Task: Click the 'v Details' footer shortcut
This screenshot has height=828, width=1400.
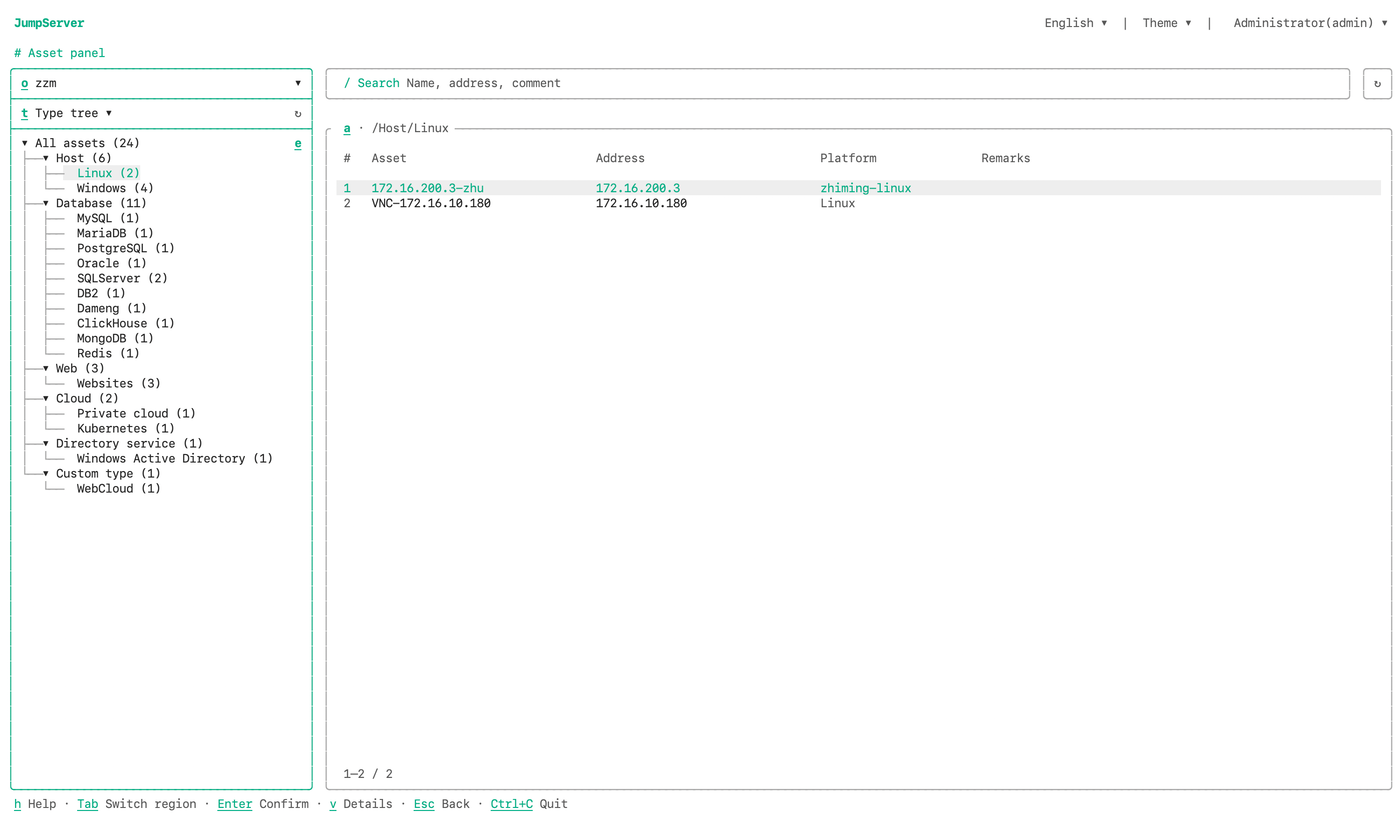Action: (361, 805)
